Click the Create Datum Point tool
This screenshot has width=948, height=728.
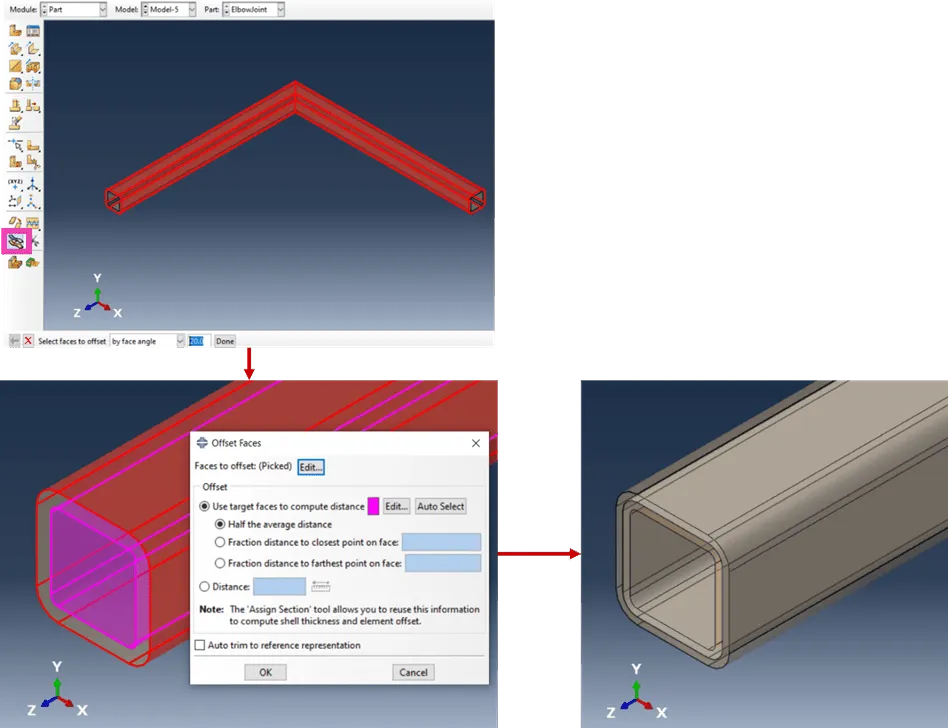tap(15, 185)
